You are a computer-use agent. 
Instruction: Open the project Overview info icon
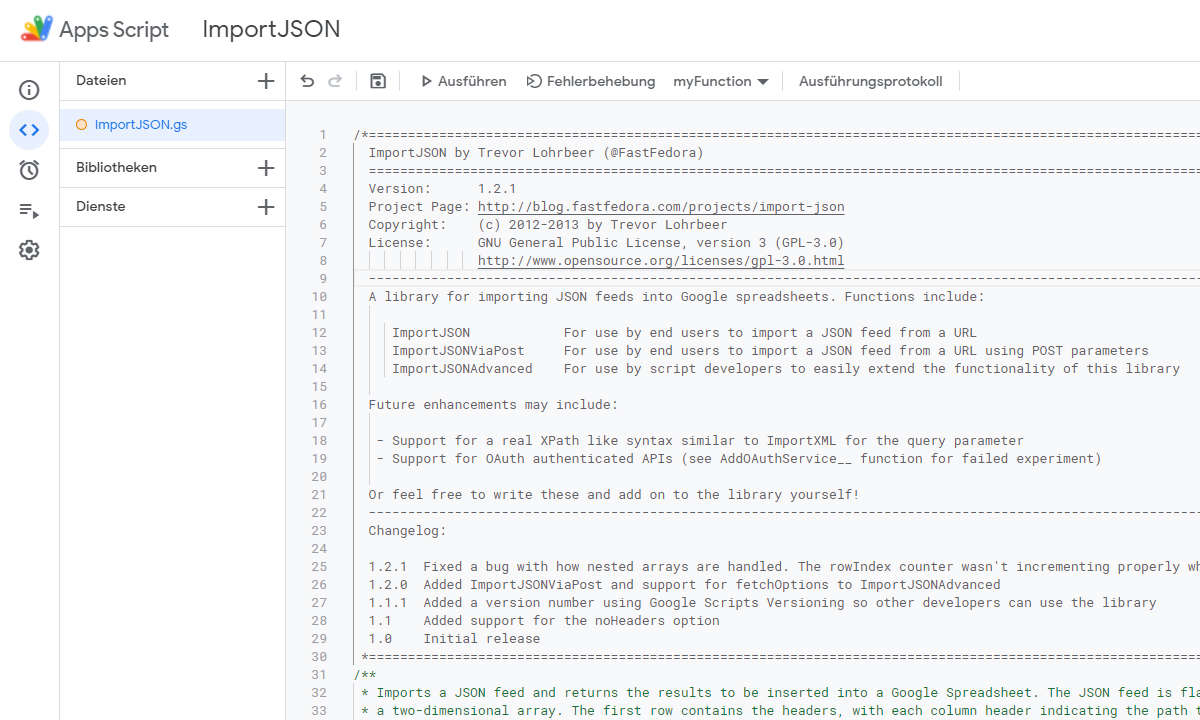click(x=29, y=90)
